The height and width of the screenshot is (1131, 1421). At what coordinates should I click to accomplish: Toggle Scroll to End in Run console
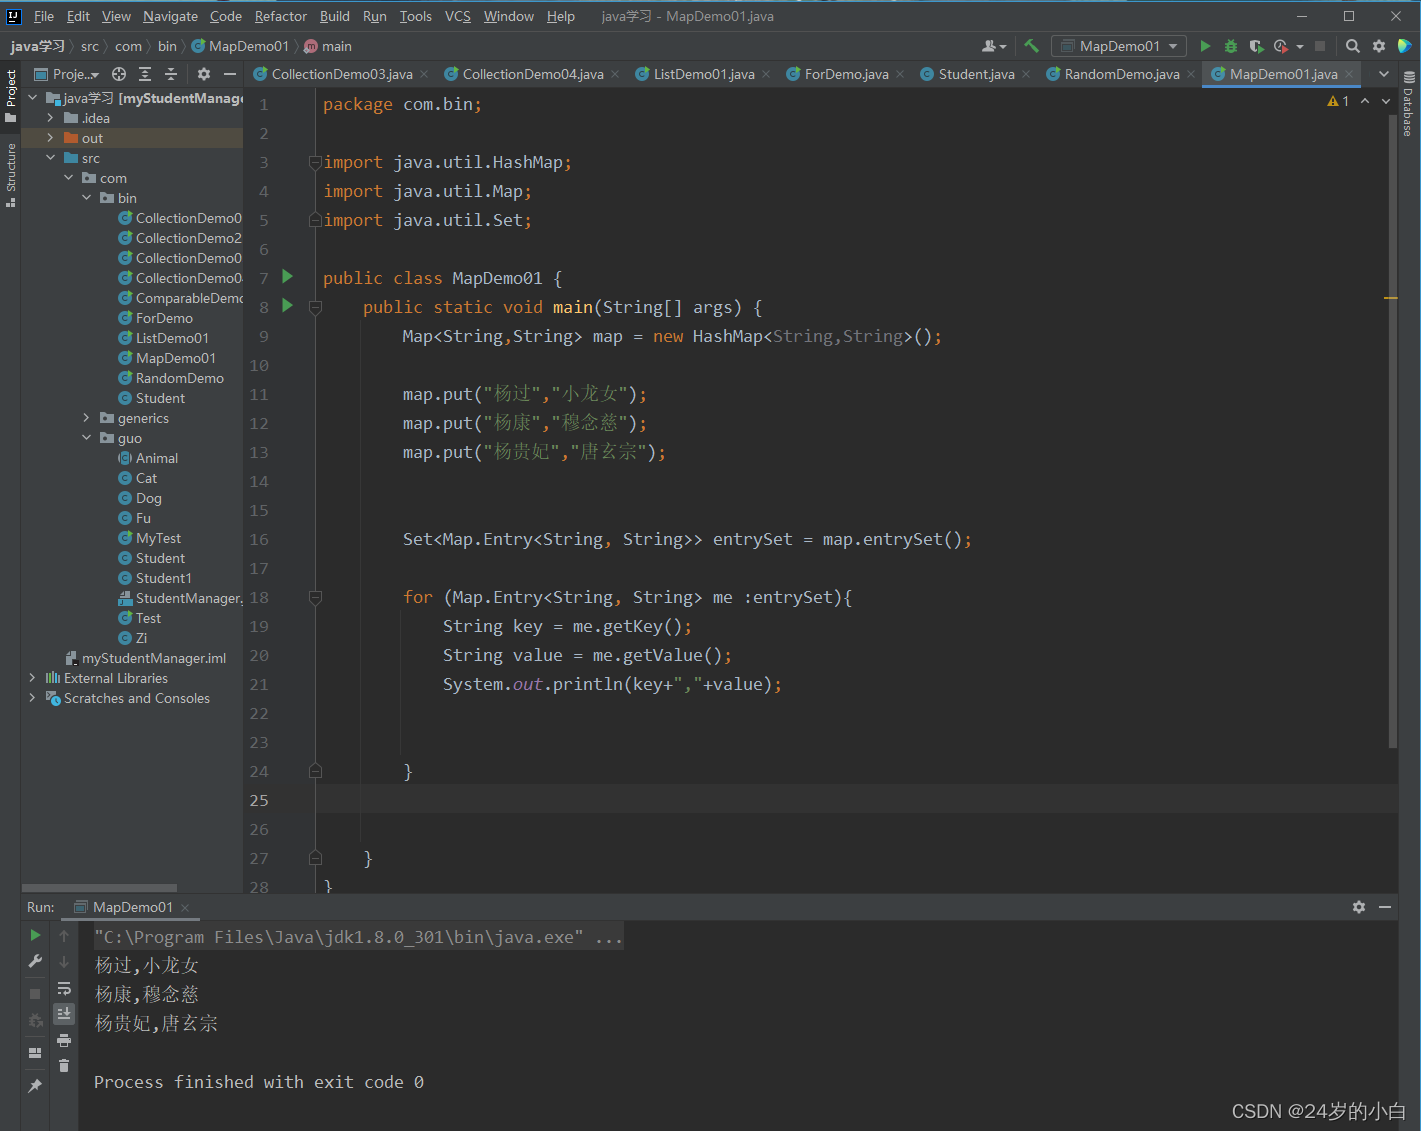pos(64,1014)
